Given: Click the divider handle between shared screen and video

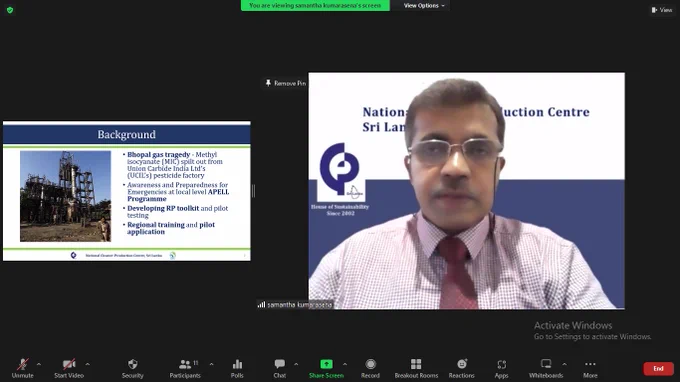Looking at the screenshot, I should [x=253, y=191].
